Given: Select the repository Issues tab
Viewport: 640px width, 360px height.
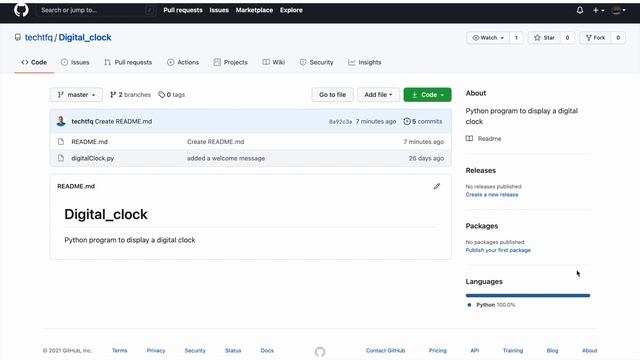Looking at the screenshot, I should [x=75, y=62].
